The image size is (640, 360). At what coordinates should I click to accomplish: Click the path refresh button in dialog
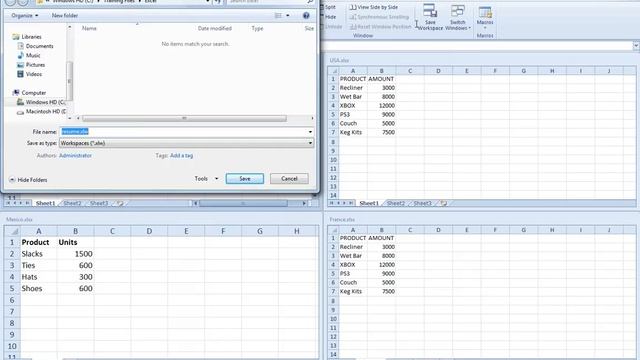click(x=218, y=2)
